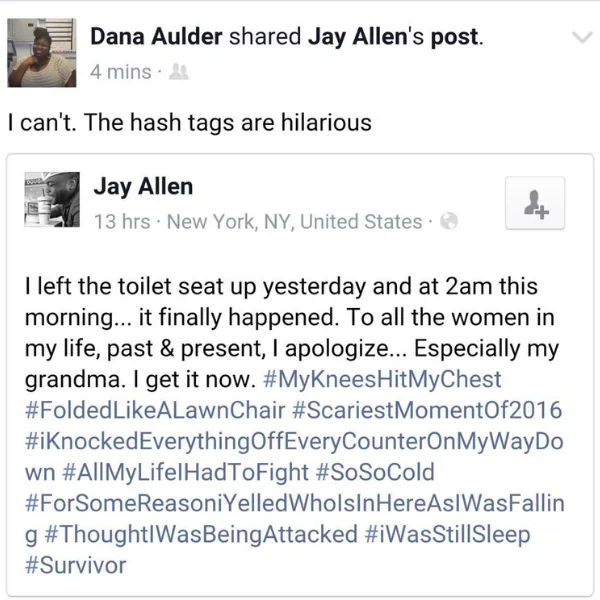Click Jay Allen's name in share header
The image size is (600, 600).
[357, 37]
